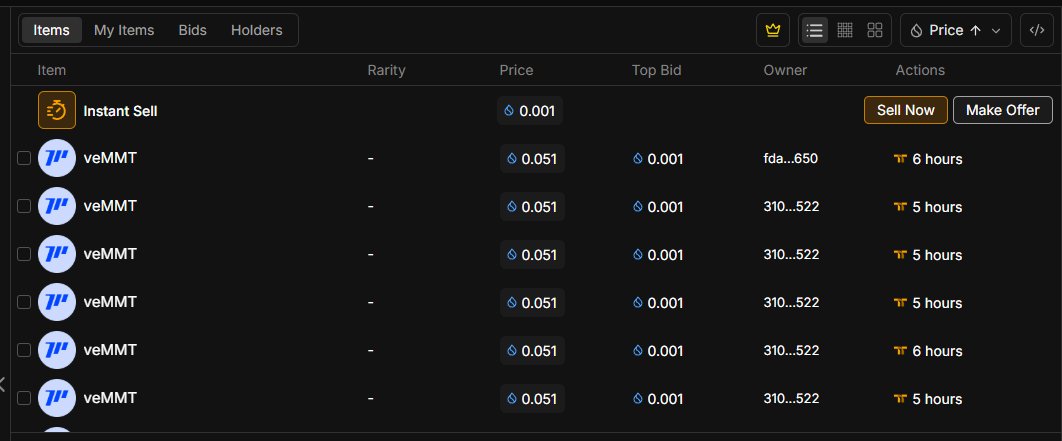The width and height of the screenshot is (1062, 441).
Task: Click the Owner column header
Action: [x=785, y=70]
